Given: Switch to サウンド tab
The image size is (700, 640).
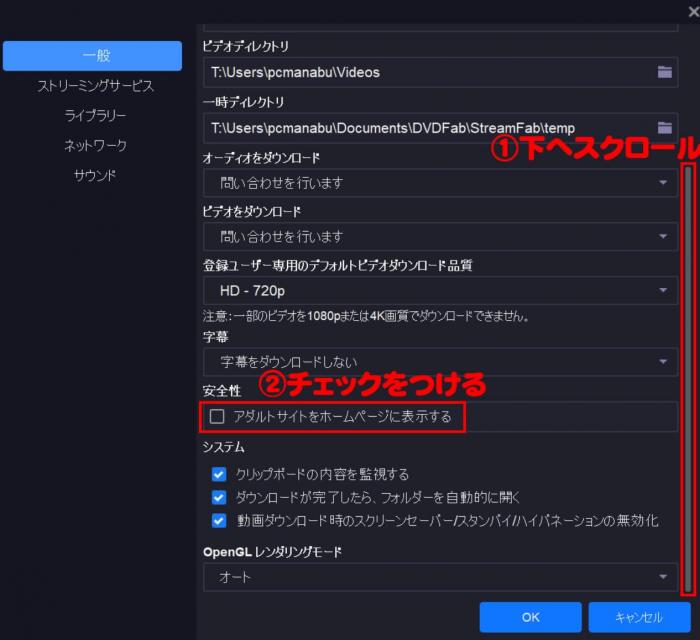Looking at the screenshot, I should [95, 175].
